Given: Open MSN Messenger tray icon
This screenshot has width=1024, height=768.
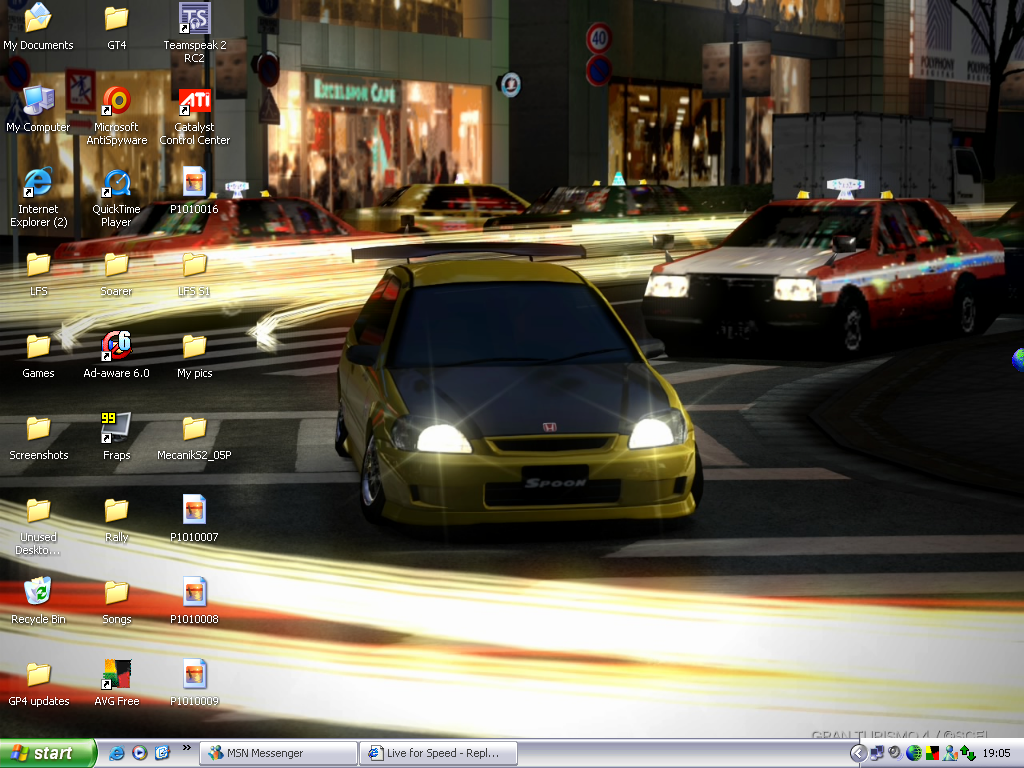Looking at the screenshot, I should [x=950, y=754].
